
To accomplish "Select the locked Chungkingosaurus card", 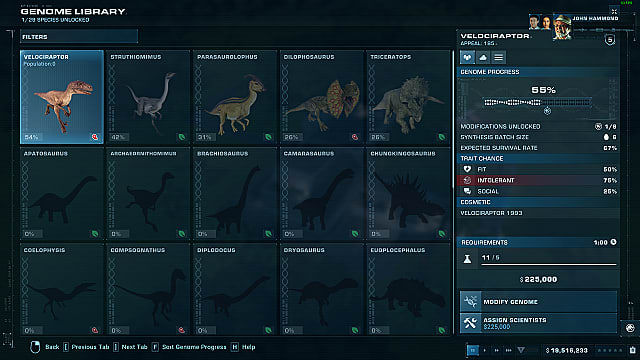I will pyautogui.click(x=408, y=193).
